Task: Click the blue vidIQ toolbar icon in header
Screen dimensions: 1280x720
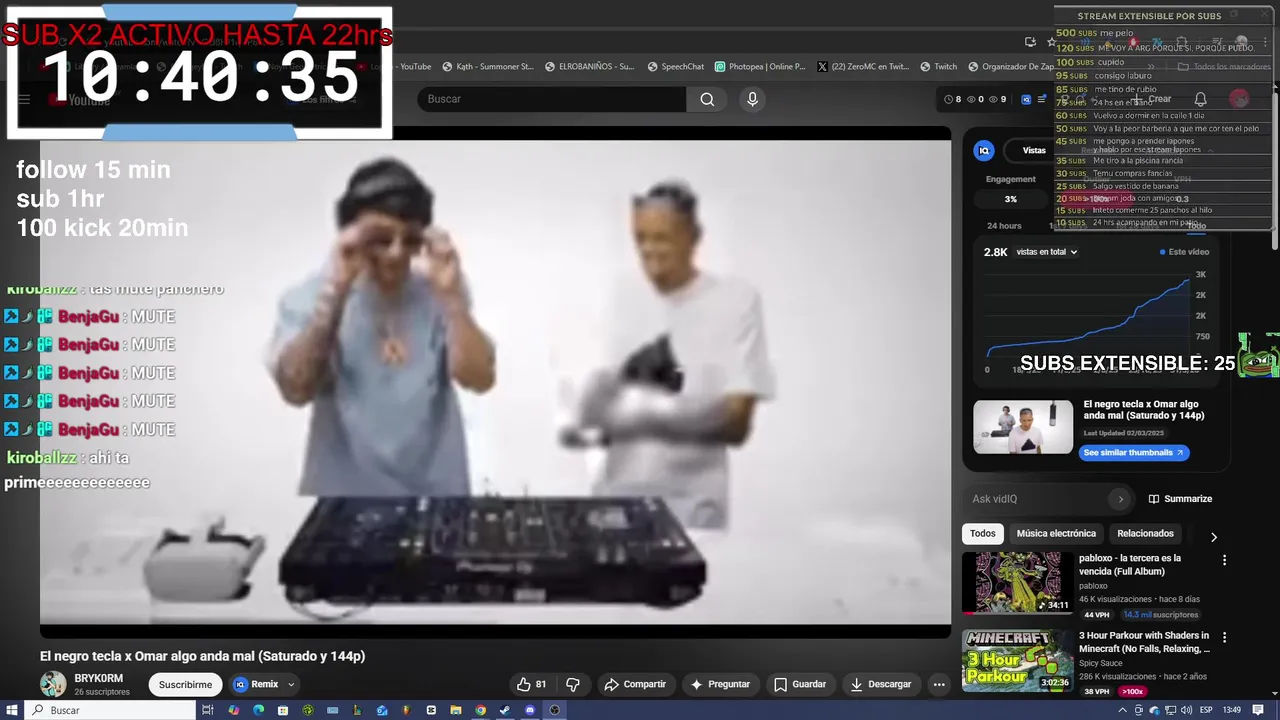Action: pyautogui.click(x=1026, y=99)
